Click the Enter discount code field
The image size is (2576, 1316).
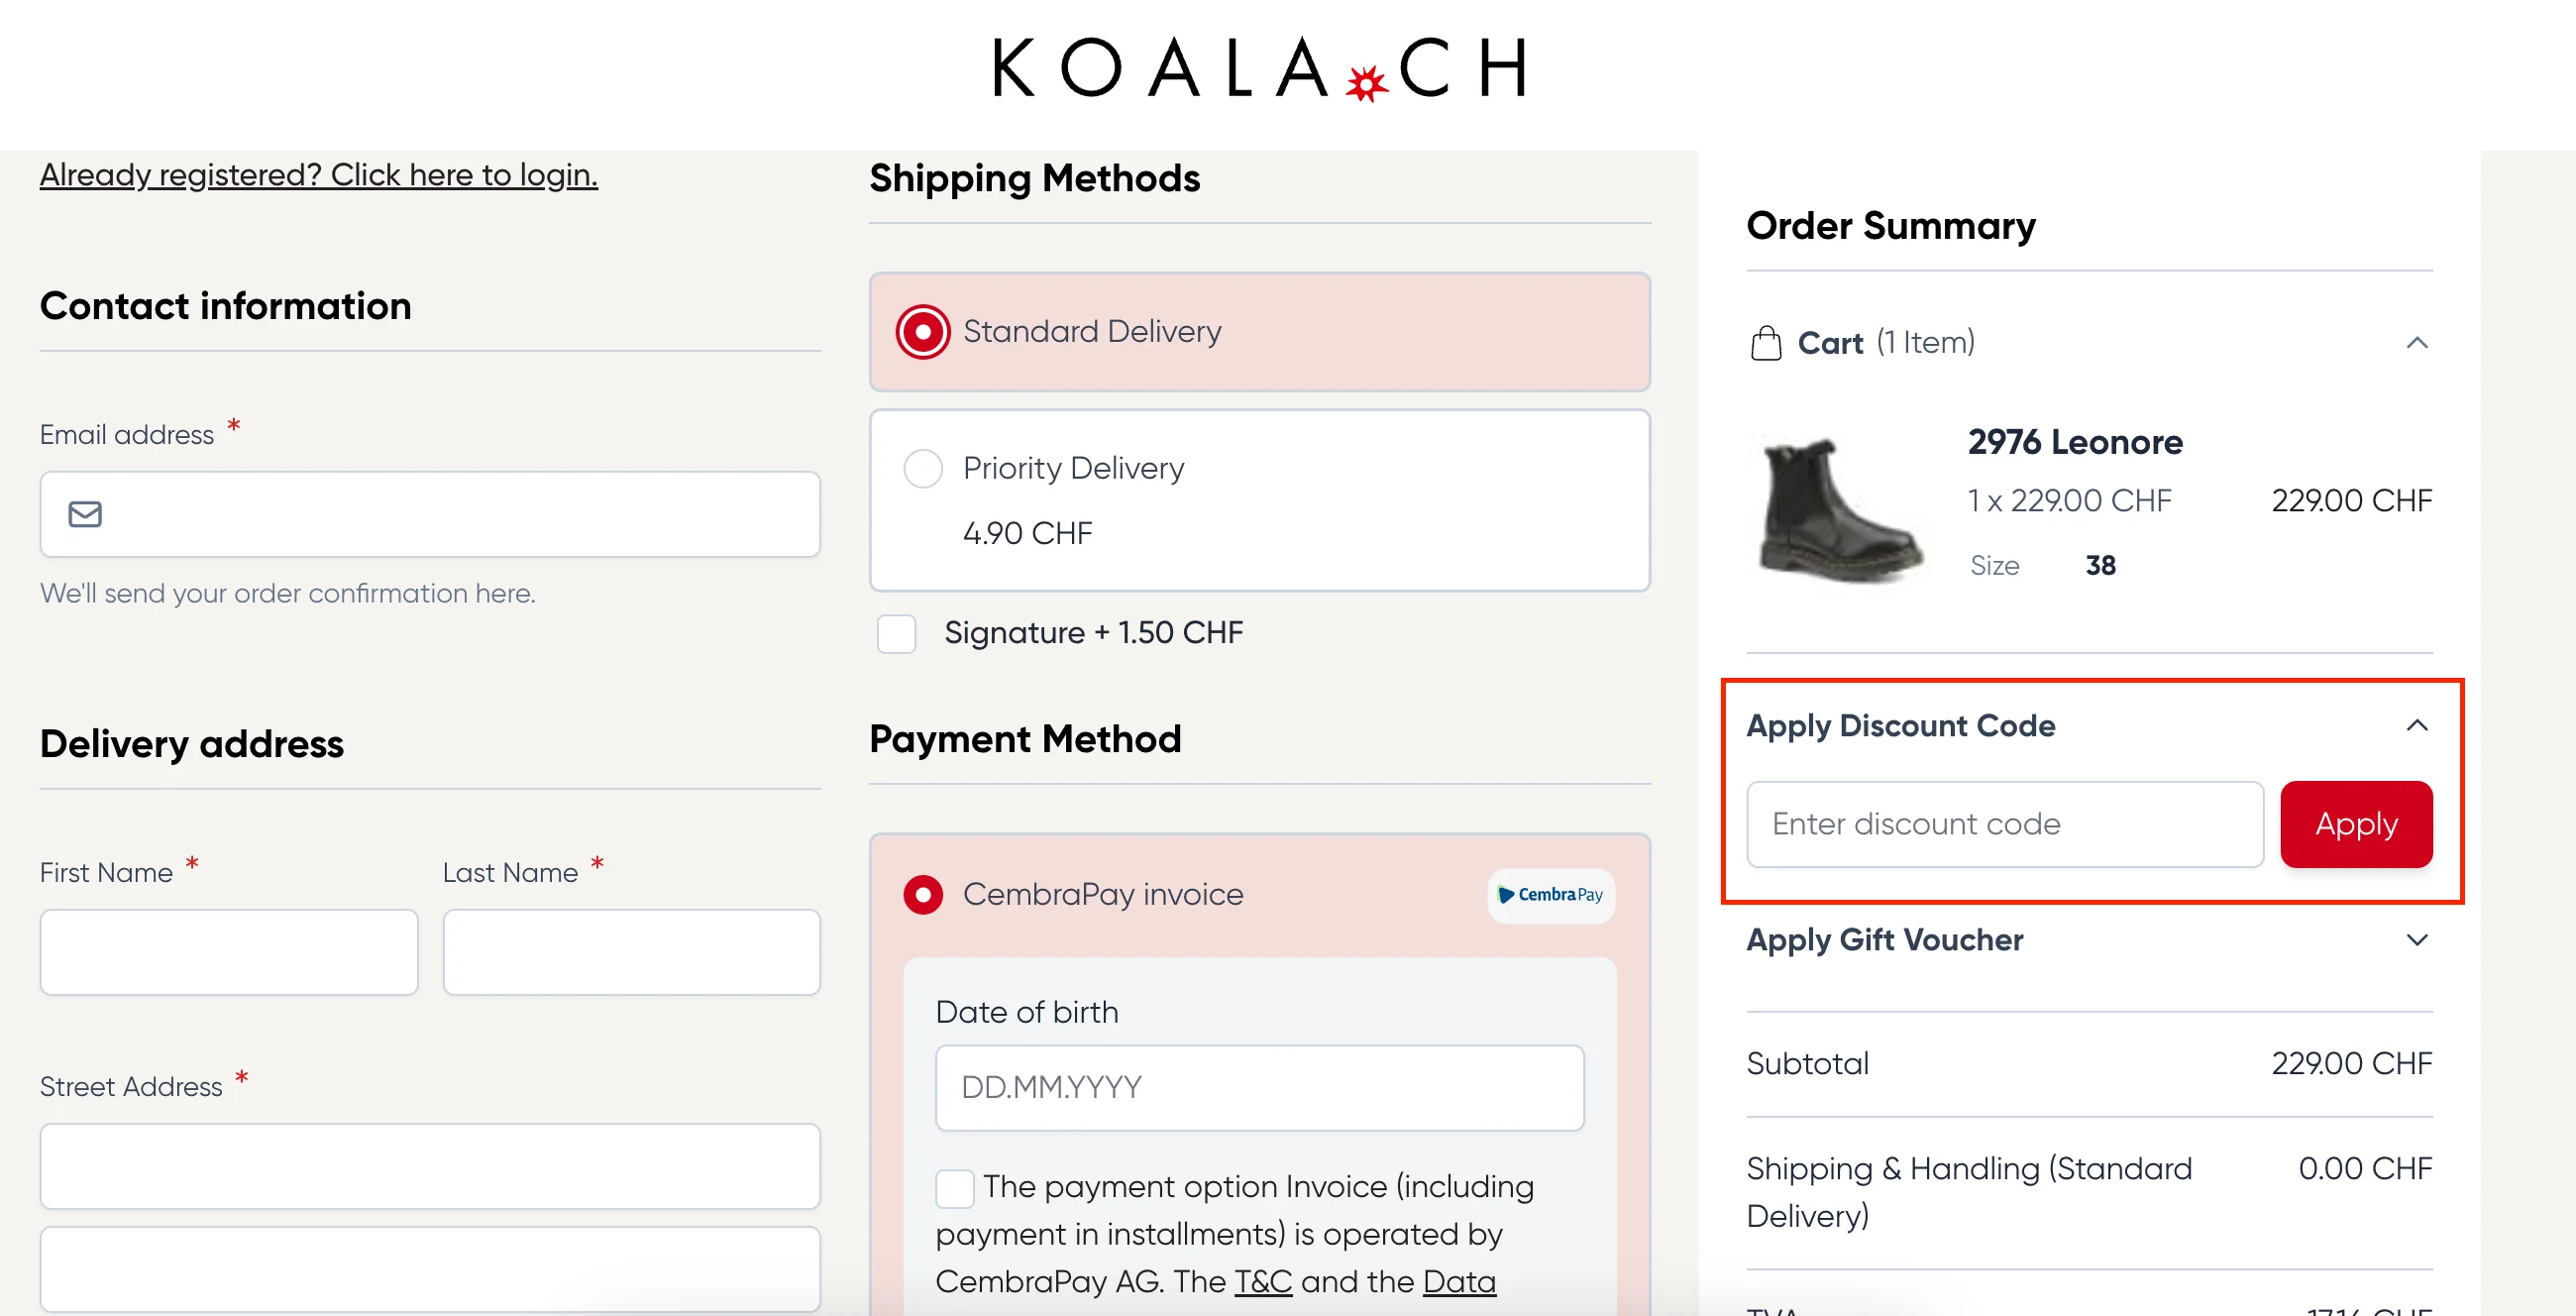(x=2003, y=823)
